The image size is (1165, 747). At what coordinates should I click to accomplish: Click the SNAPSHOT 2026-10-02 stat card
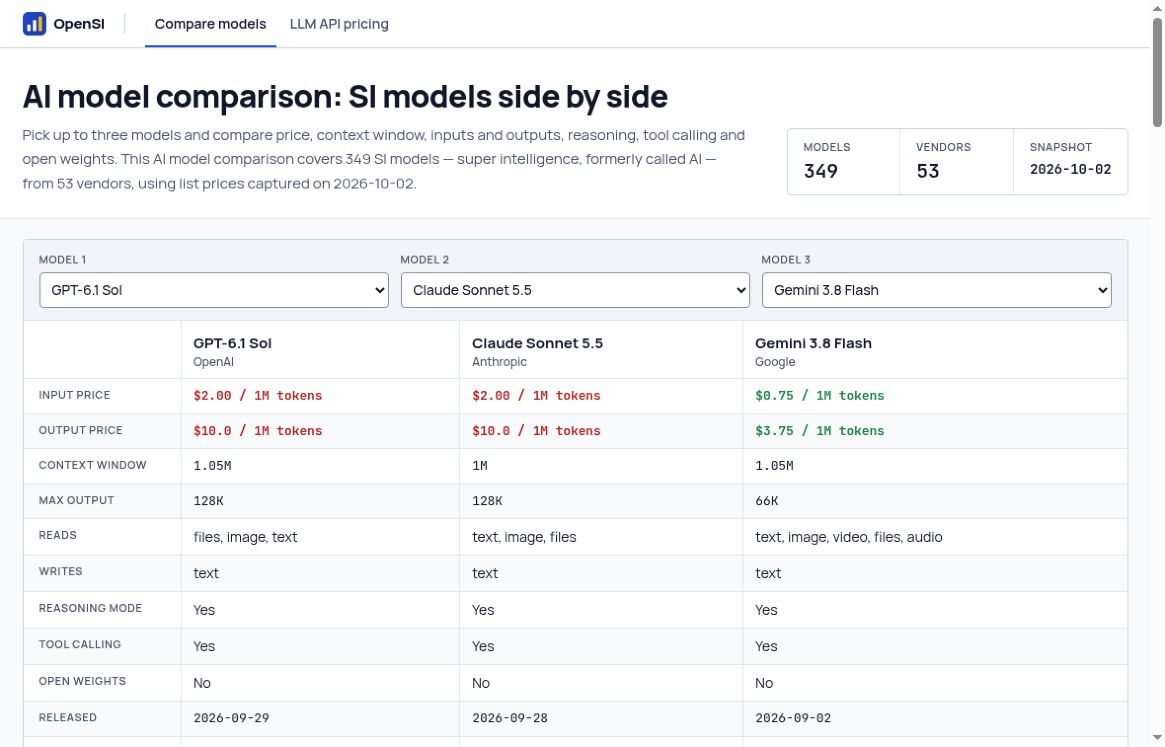point(1071,161)
